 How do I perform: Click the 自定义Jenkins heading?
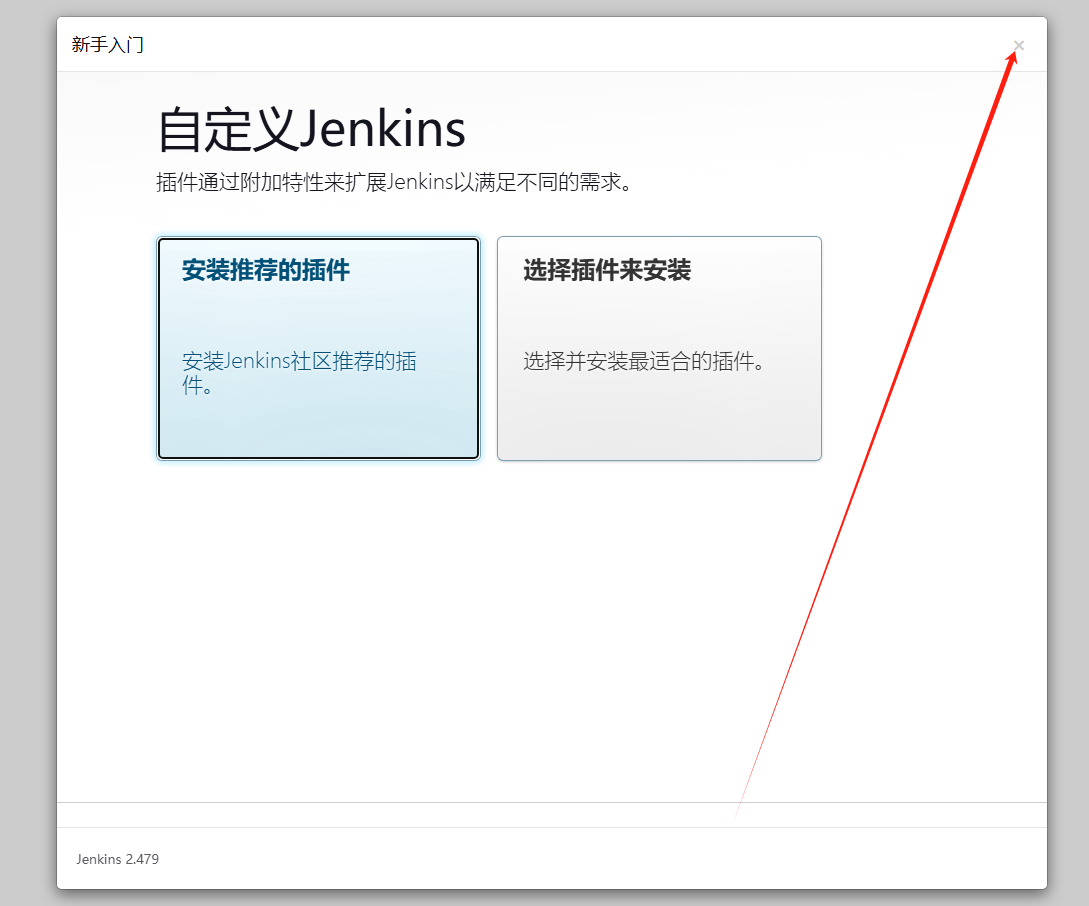[x=311, y=129]
